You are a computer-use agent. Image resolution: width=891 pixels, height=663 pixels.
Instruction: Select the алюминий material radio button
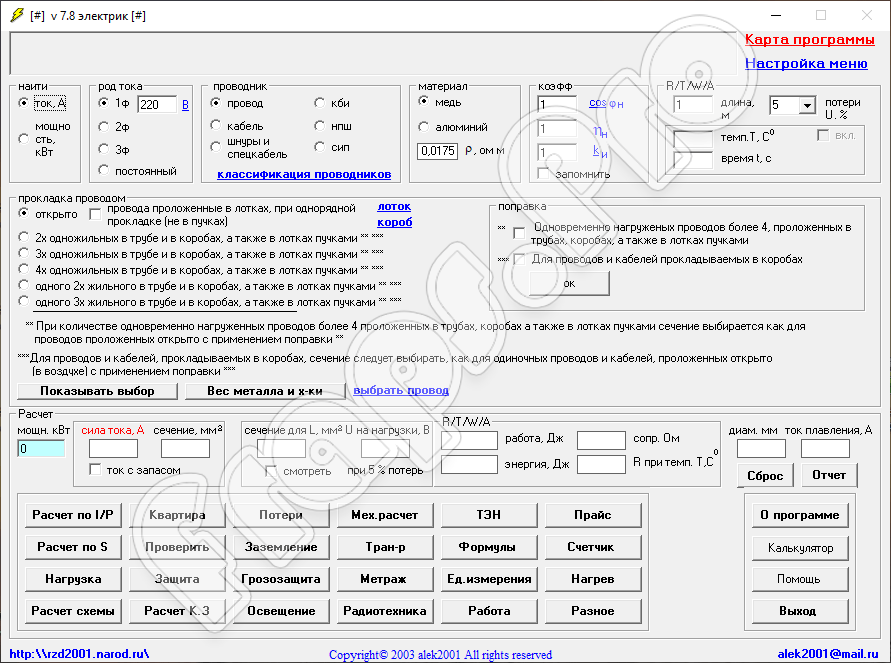pyautogui.click(x=424, y=127)
